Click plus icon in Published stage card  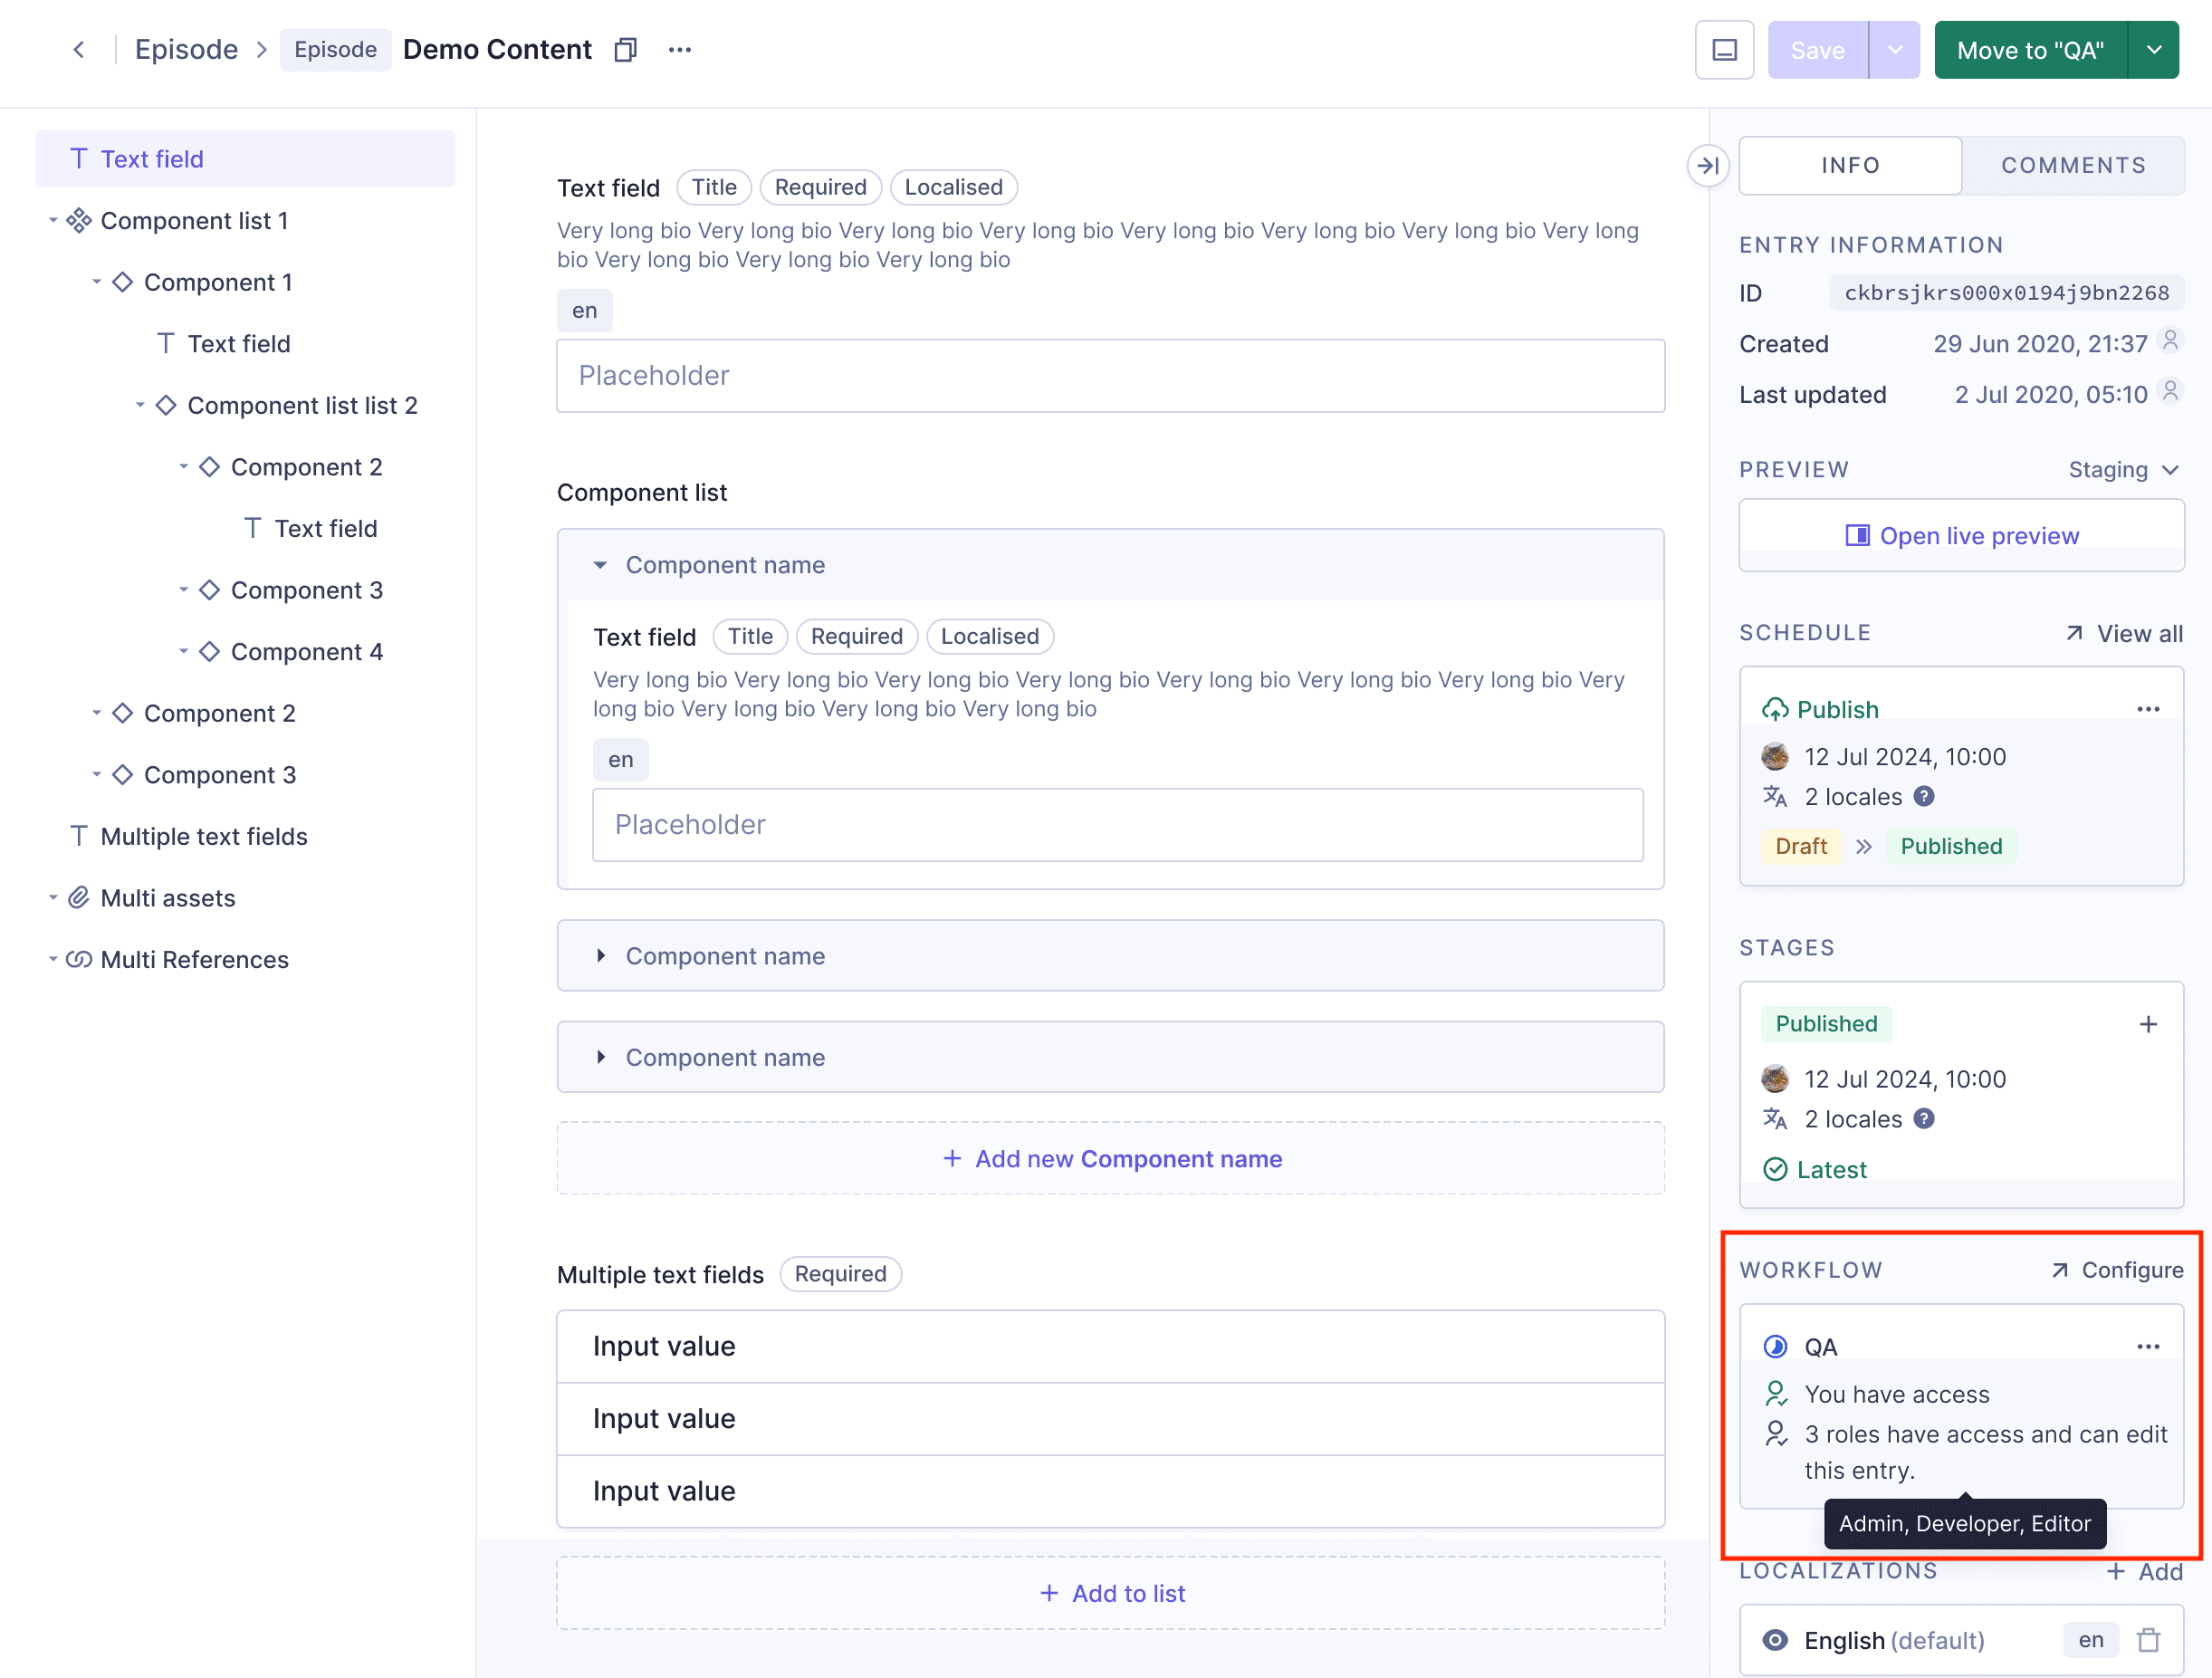tap(2147, 1024)
